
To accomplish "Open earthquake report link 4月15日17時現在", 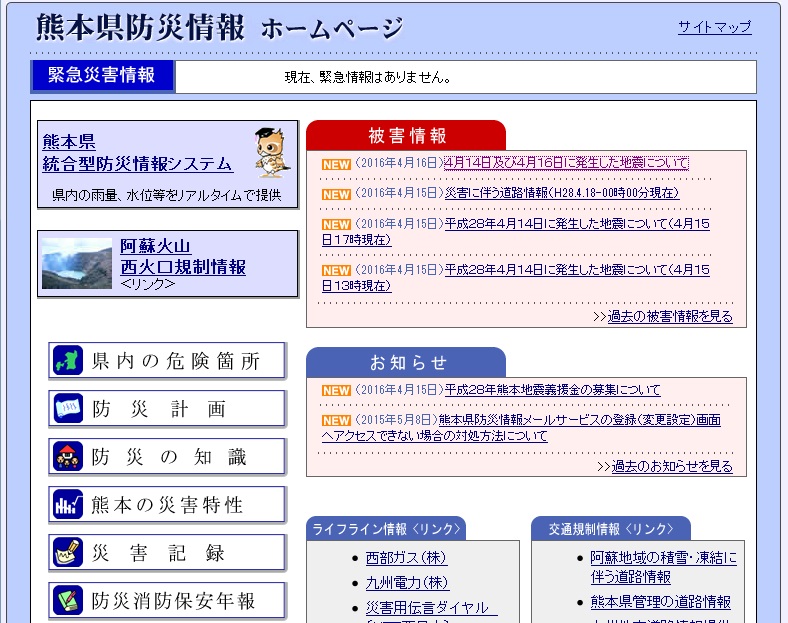I will coord(516,232).
